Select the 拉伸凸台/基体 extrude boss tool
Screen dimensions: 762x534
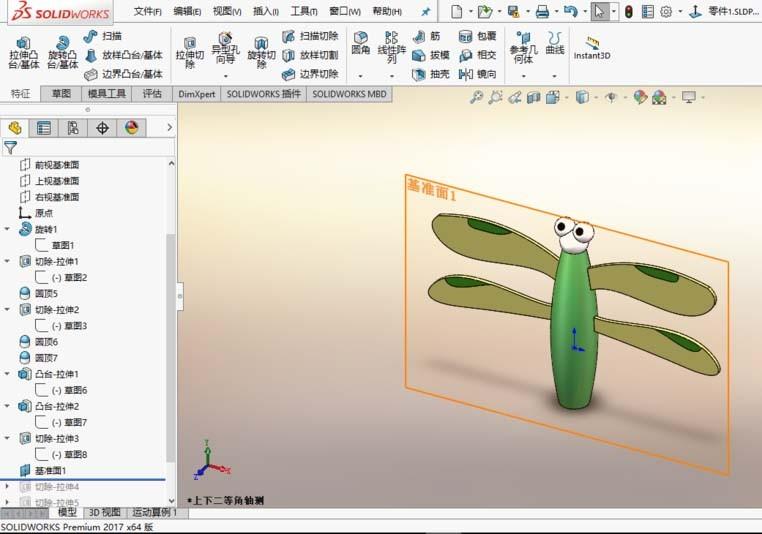pos(23,52)
